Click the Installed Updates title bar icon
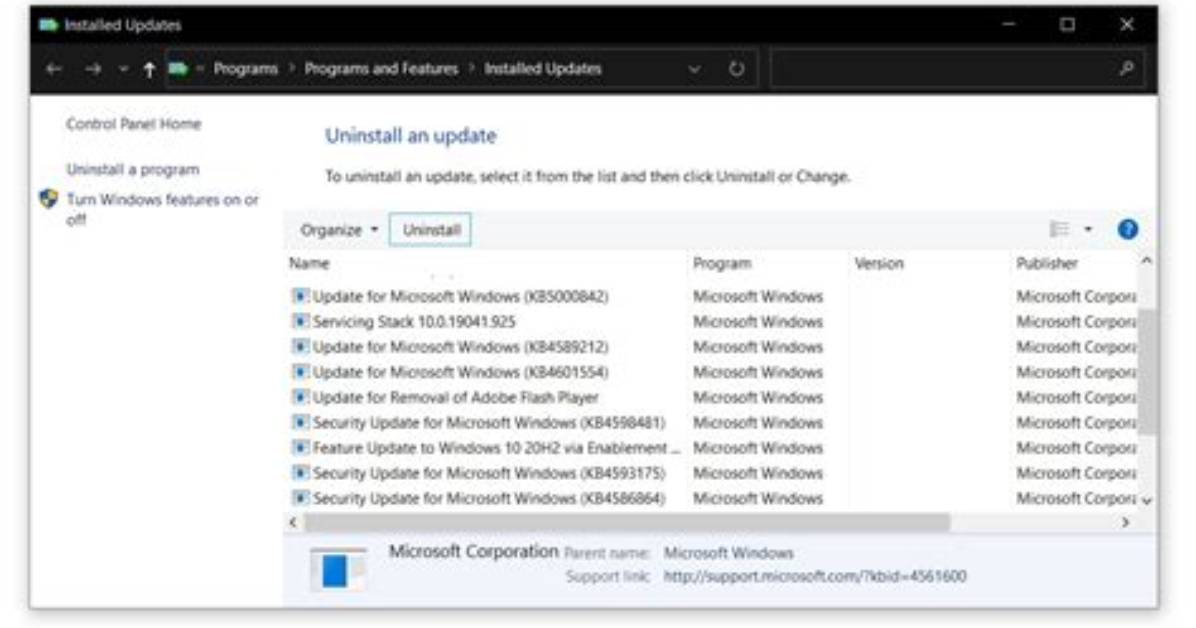 point(49,25)
